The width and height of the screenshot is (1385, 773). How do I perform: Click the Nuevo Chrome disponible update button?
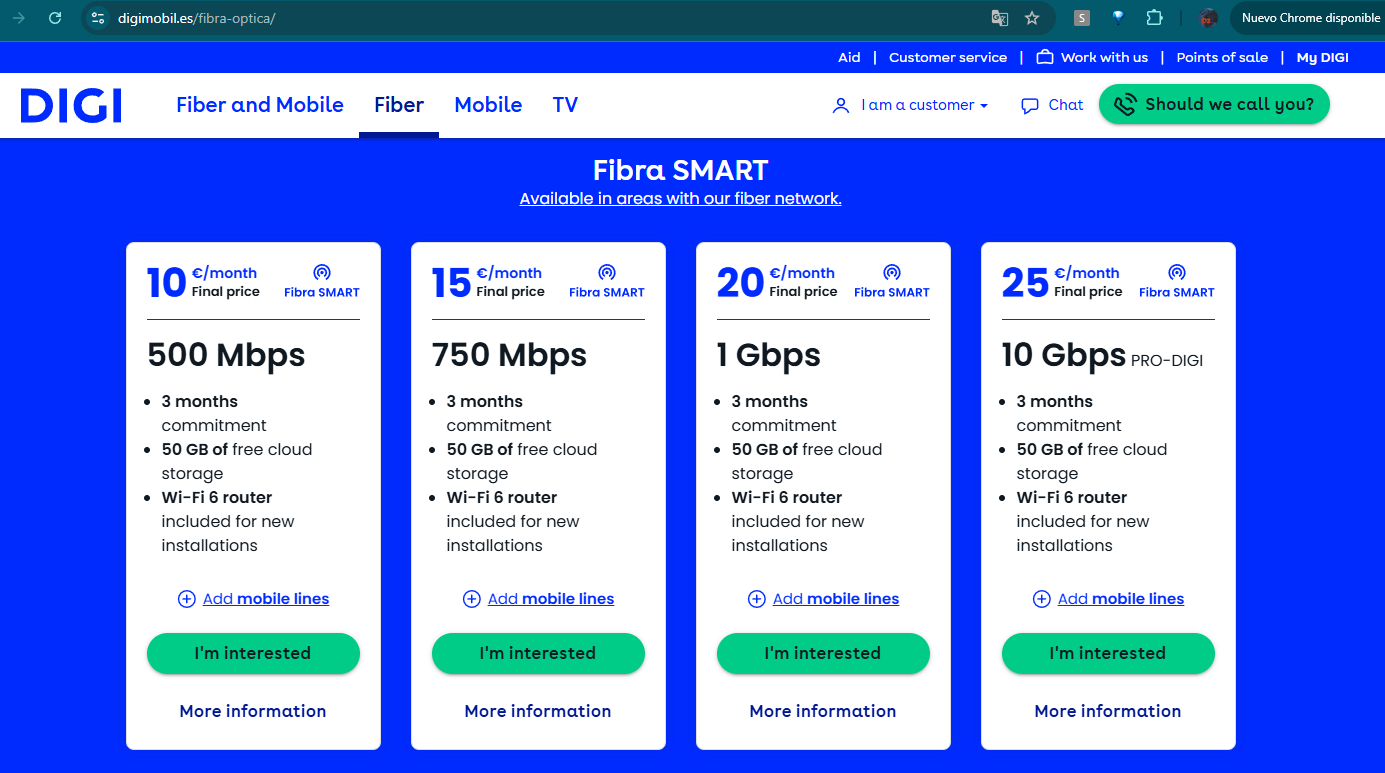pos(1309,18)
